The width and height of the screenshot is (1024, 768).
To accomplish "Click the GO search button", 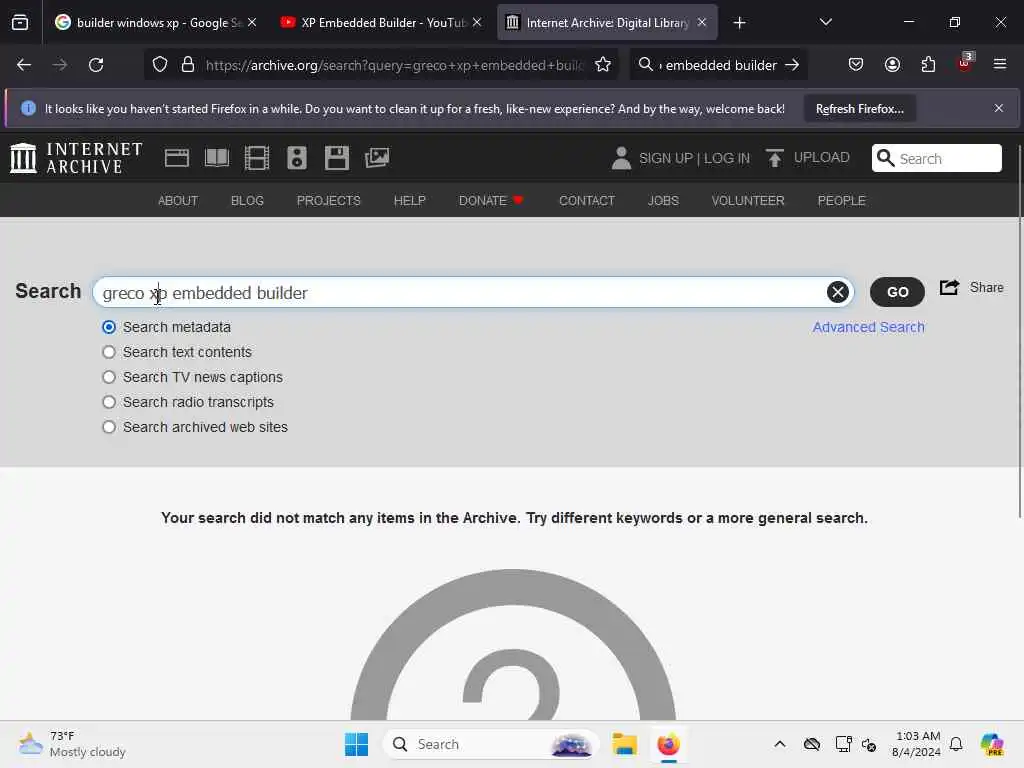I will (x=897, y=292).
